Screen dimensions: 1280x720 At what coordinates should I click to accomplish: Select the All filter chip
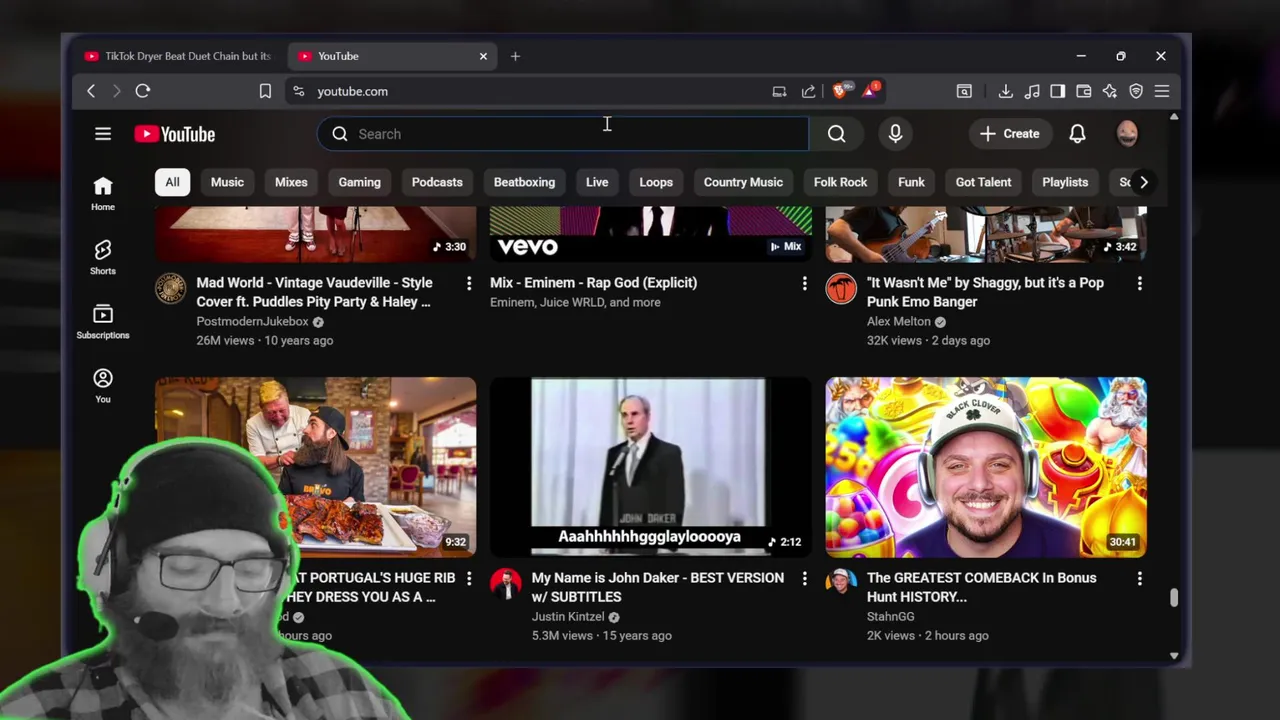[172, 182]
